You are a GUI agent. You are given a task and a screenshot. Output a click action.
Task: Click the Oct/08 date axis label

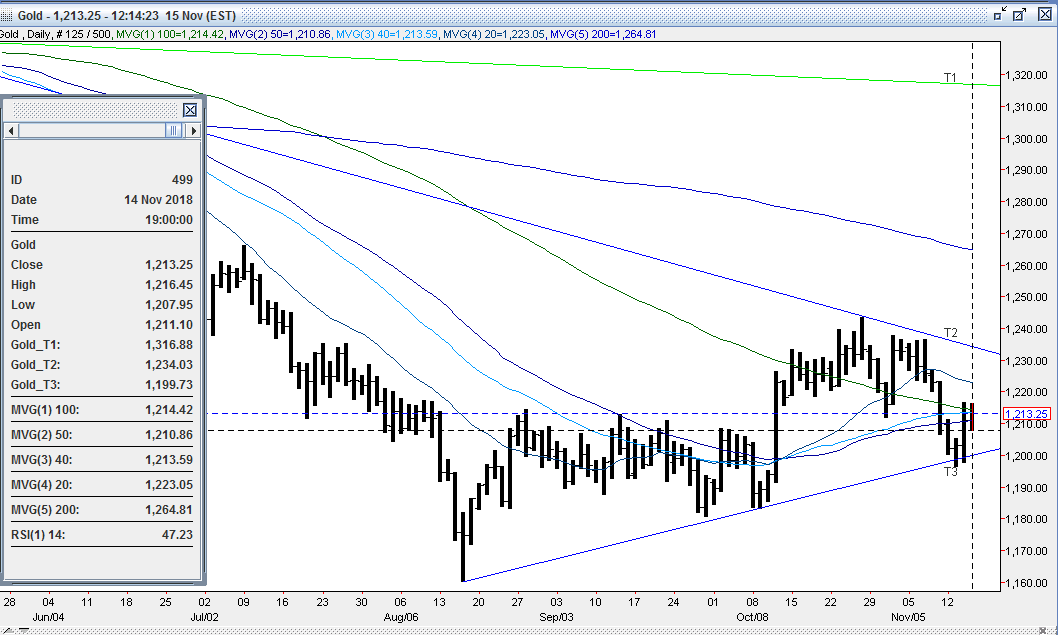[x=752, y=617]
